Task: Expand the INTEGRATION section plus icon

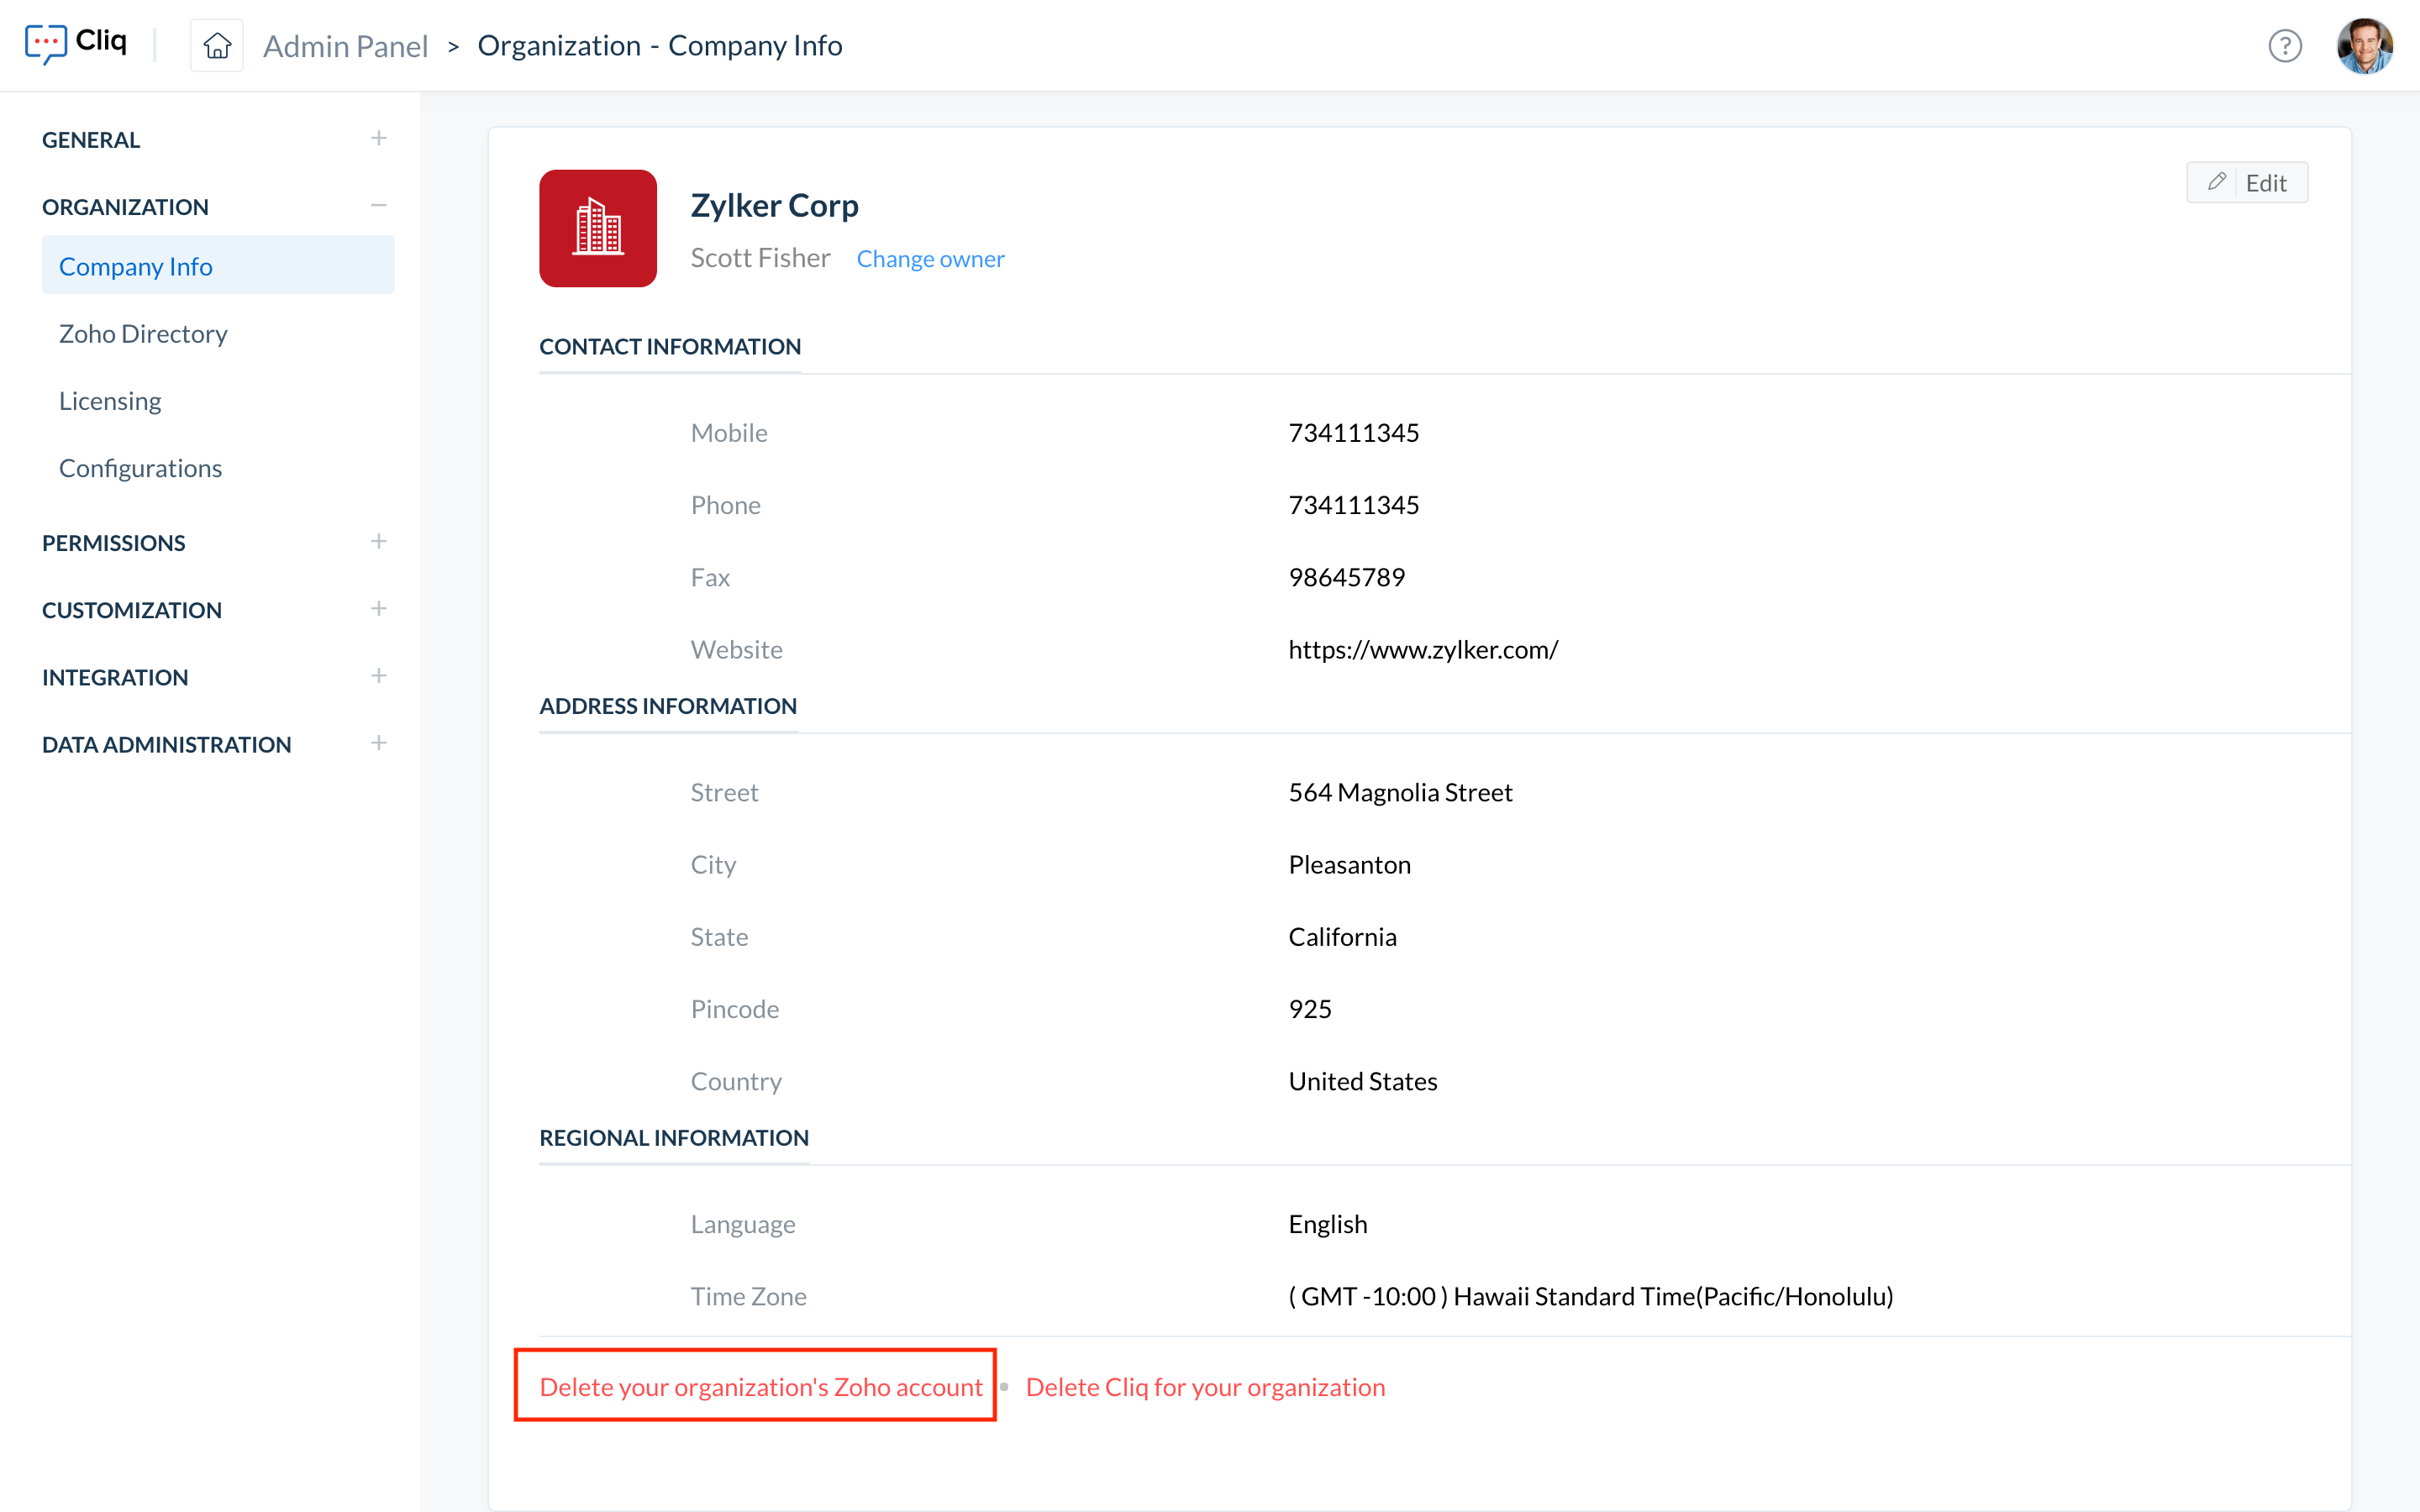Action: coord(378,676)
